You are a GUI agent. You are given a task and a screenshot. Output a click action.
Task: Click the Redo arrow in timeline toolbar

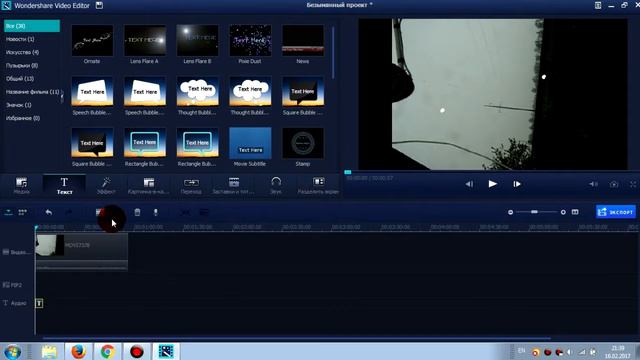(x=69, y=212)
